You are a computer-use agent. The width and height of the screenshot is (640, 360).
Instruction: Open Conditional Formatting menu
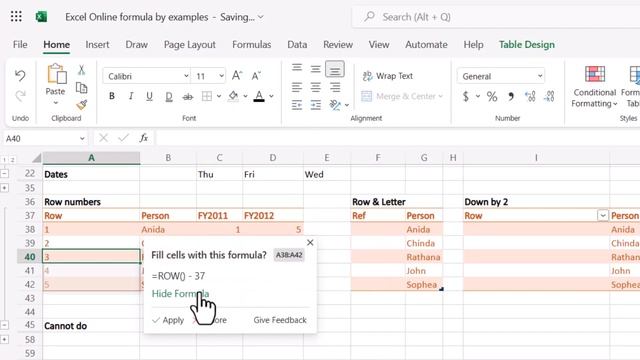pyautogui.click(x=594, y=87)
